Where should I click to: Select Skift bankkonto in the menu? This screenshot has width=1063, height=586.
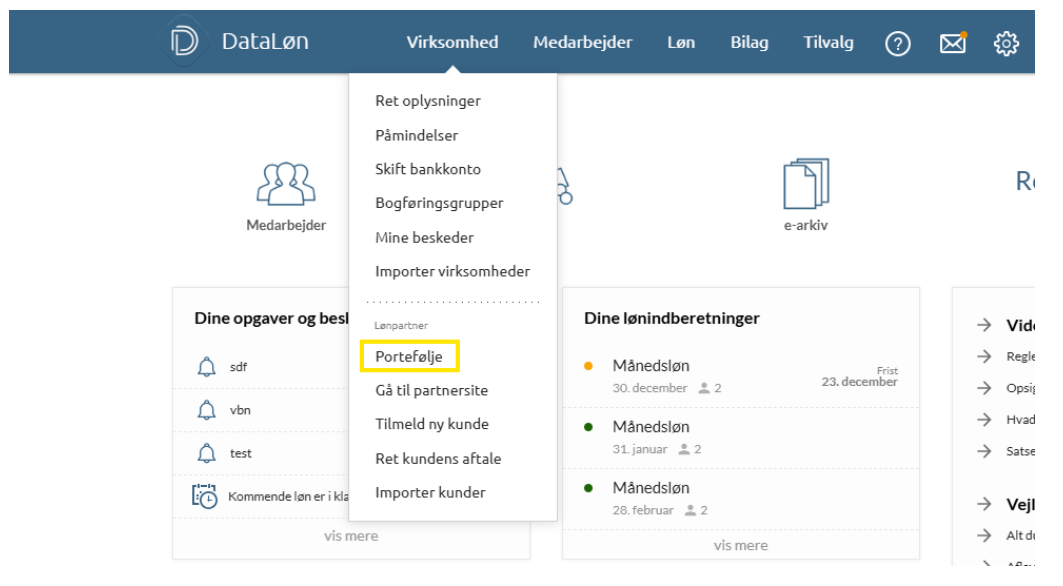coord(427,169)
